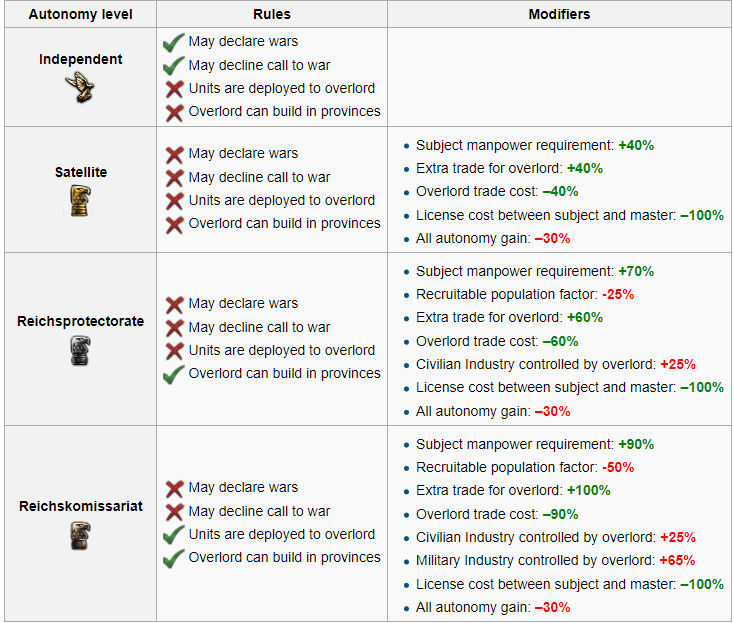Click the Independent eagle icon
This screenshot has width=734, height=623.
(x=80, y=87)
